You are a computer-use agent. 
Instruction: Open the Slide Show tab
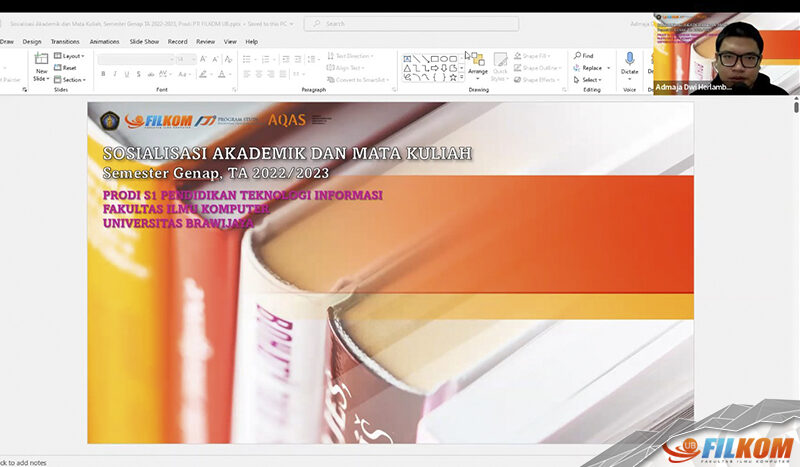tap(145, 42)
